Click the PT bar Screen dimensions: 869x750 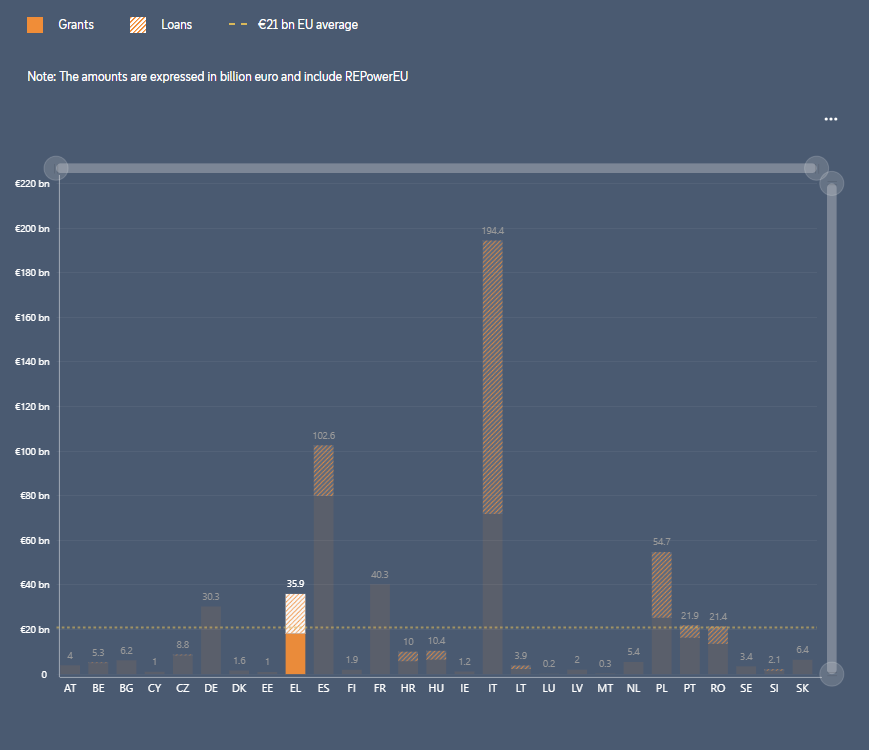point(689,650)
